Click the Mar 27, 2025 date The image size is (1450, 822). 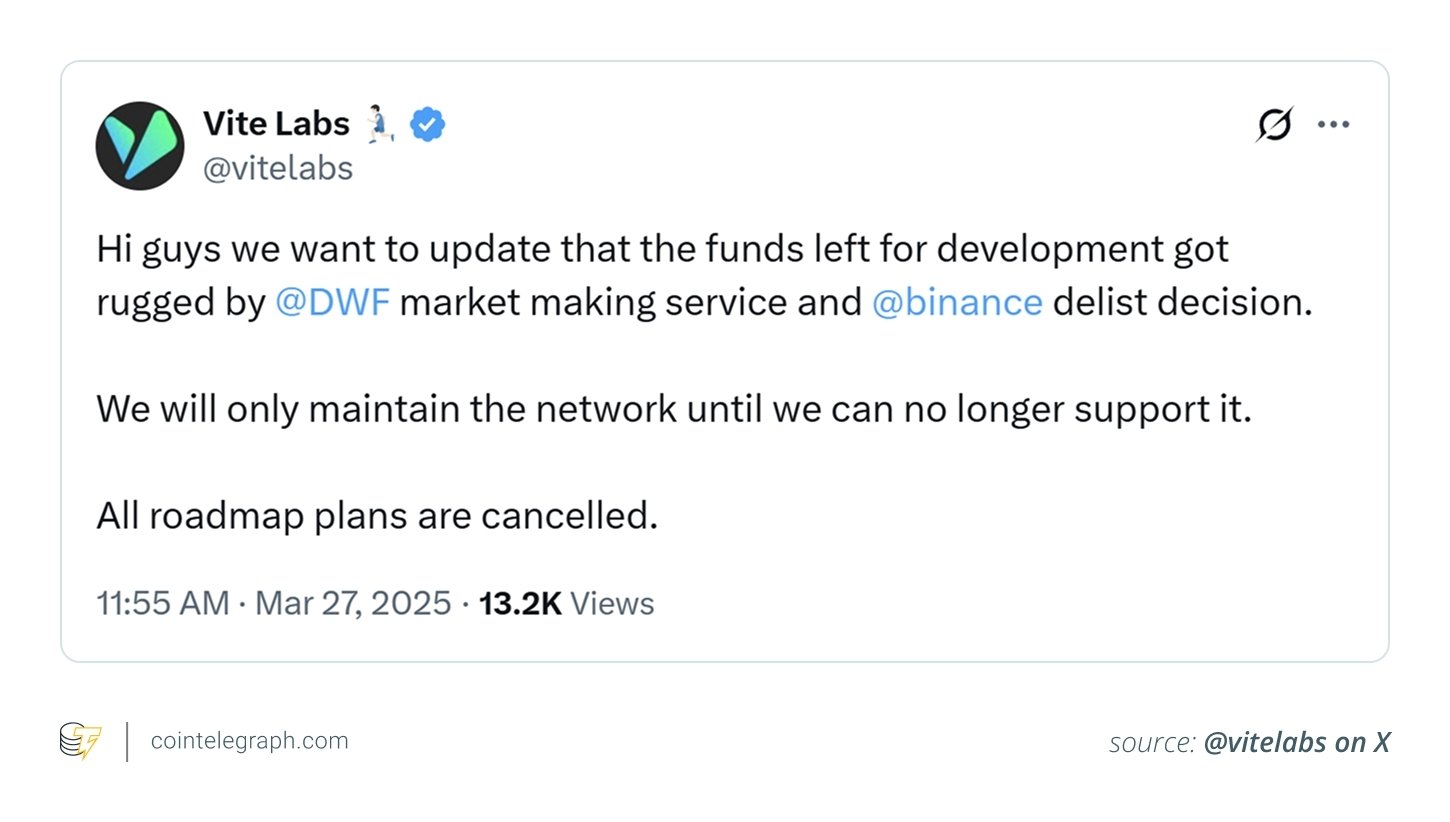[x=353, y=604]
